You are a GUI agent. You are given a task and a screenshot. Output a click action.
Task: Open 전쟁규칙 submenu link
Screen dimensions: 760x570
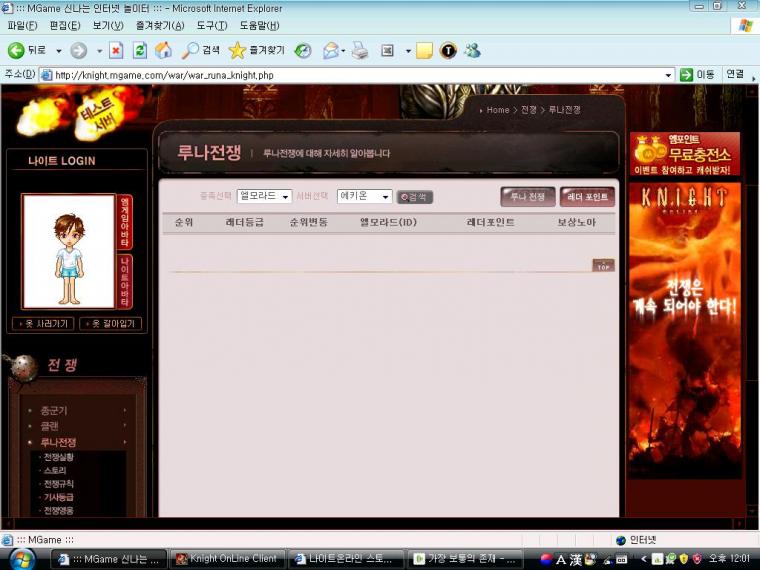point(59,484)
